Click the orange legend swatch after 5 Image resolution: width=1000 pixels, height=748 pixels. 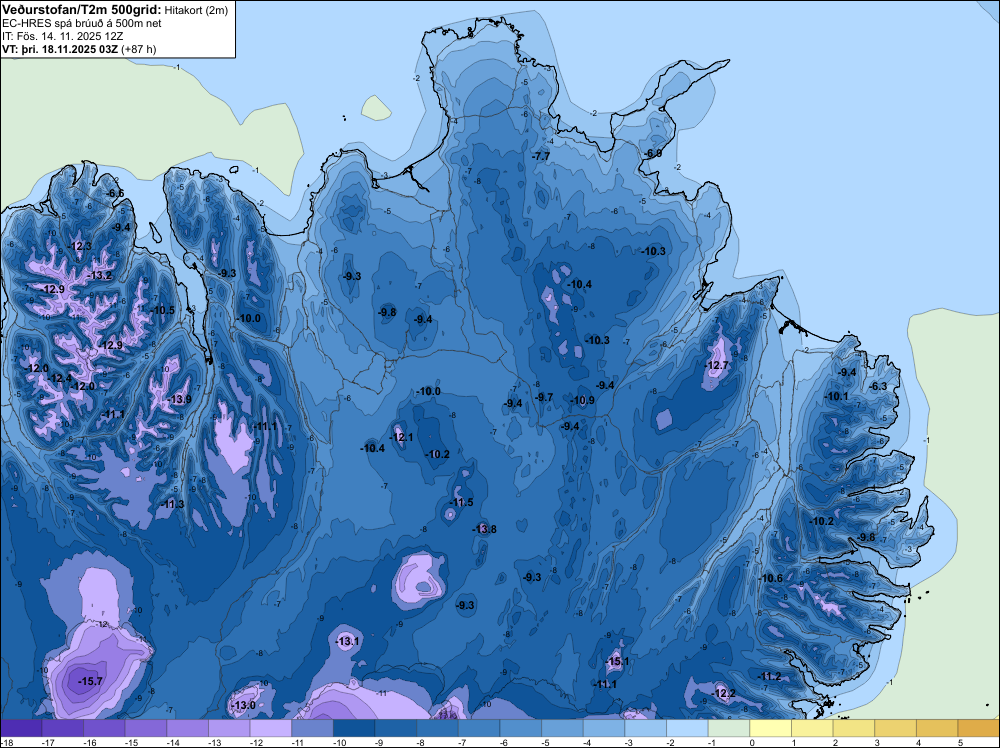978,728
